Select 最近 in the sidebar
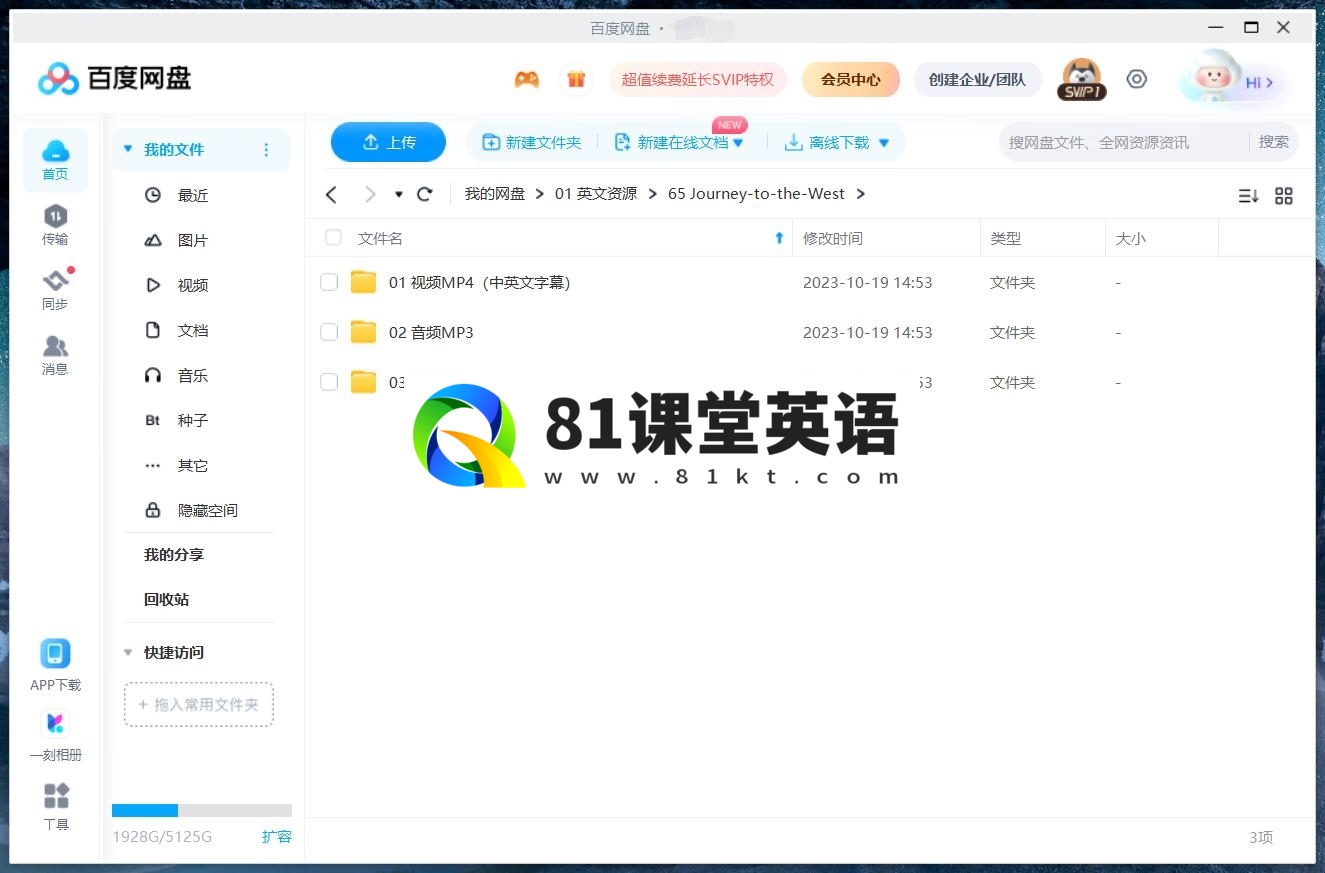 point(193,195)
